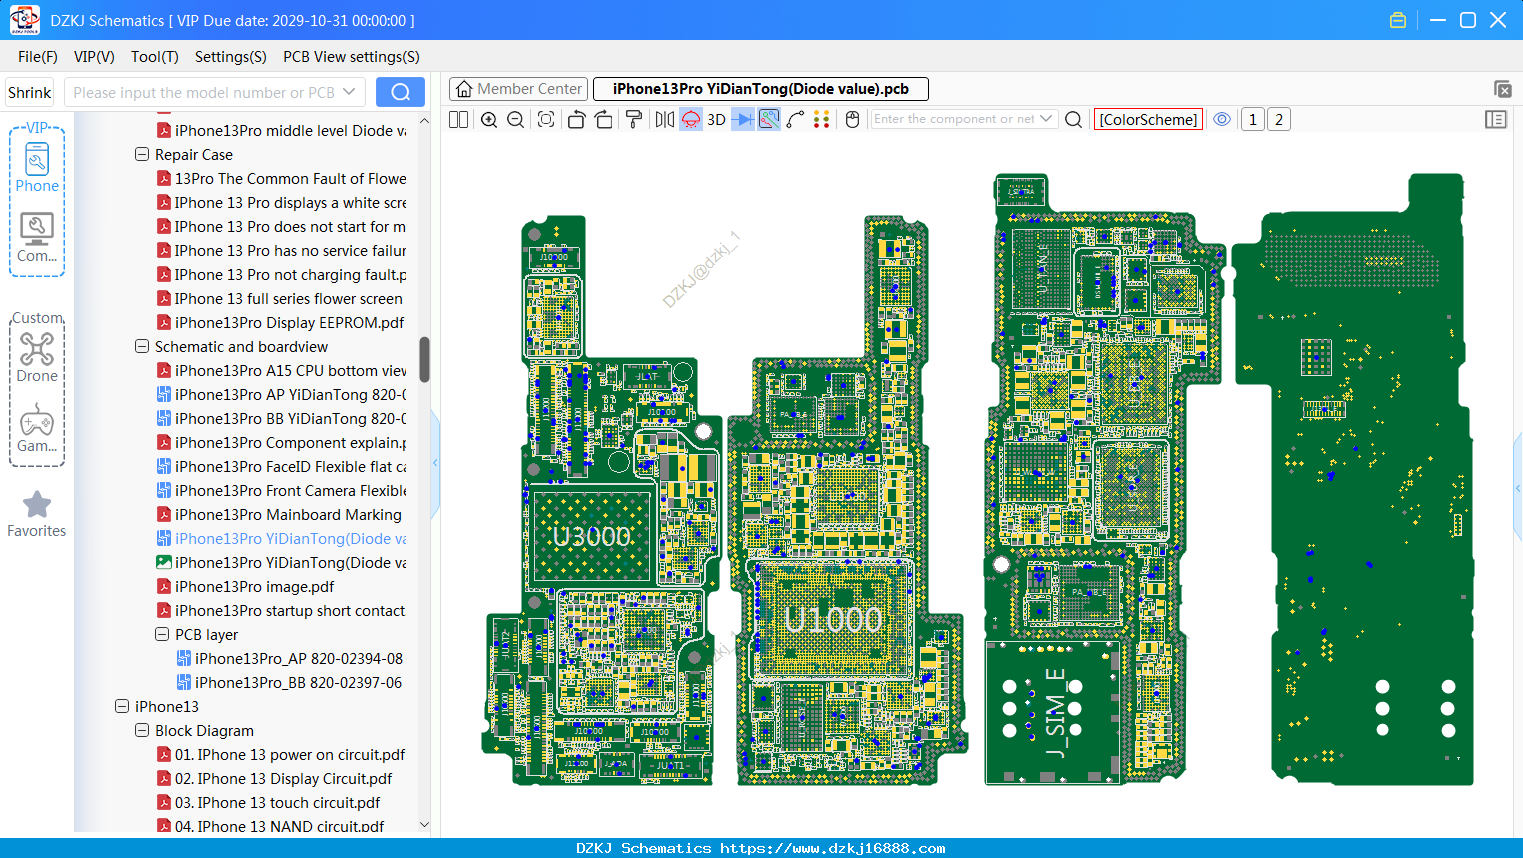
Task: Click the blue search button
Action: pyautogui.click(x=400, y=92)
